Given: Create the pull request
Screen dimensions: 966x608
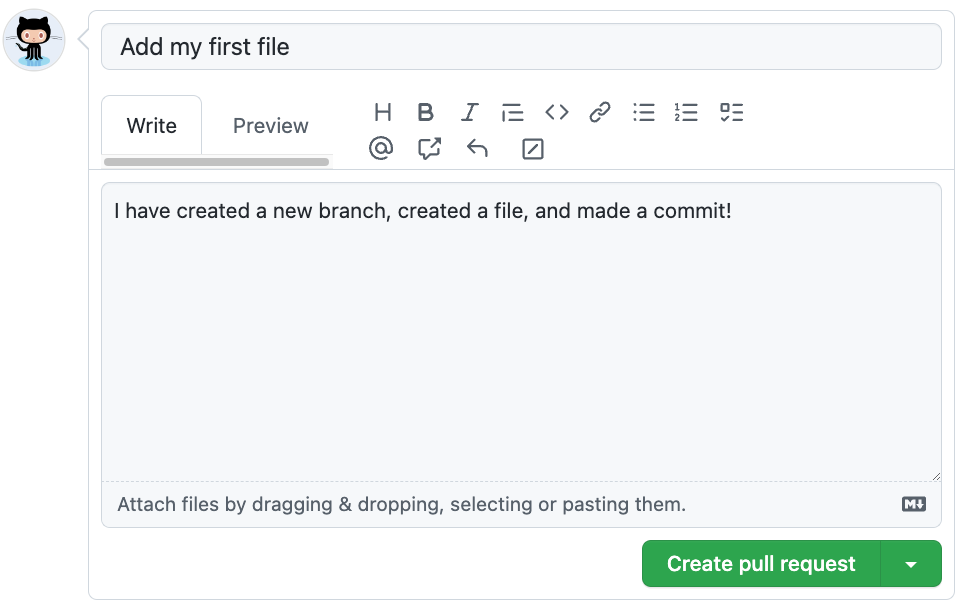Looking at the screenshot, I should coord(760,563).
